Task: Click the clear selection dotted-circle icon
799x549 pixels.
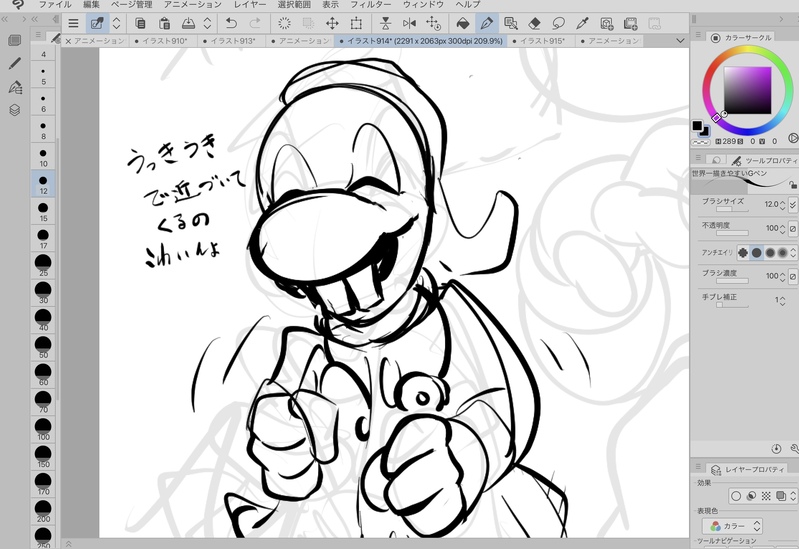Action: point(284,23)
